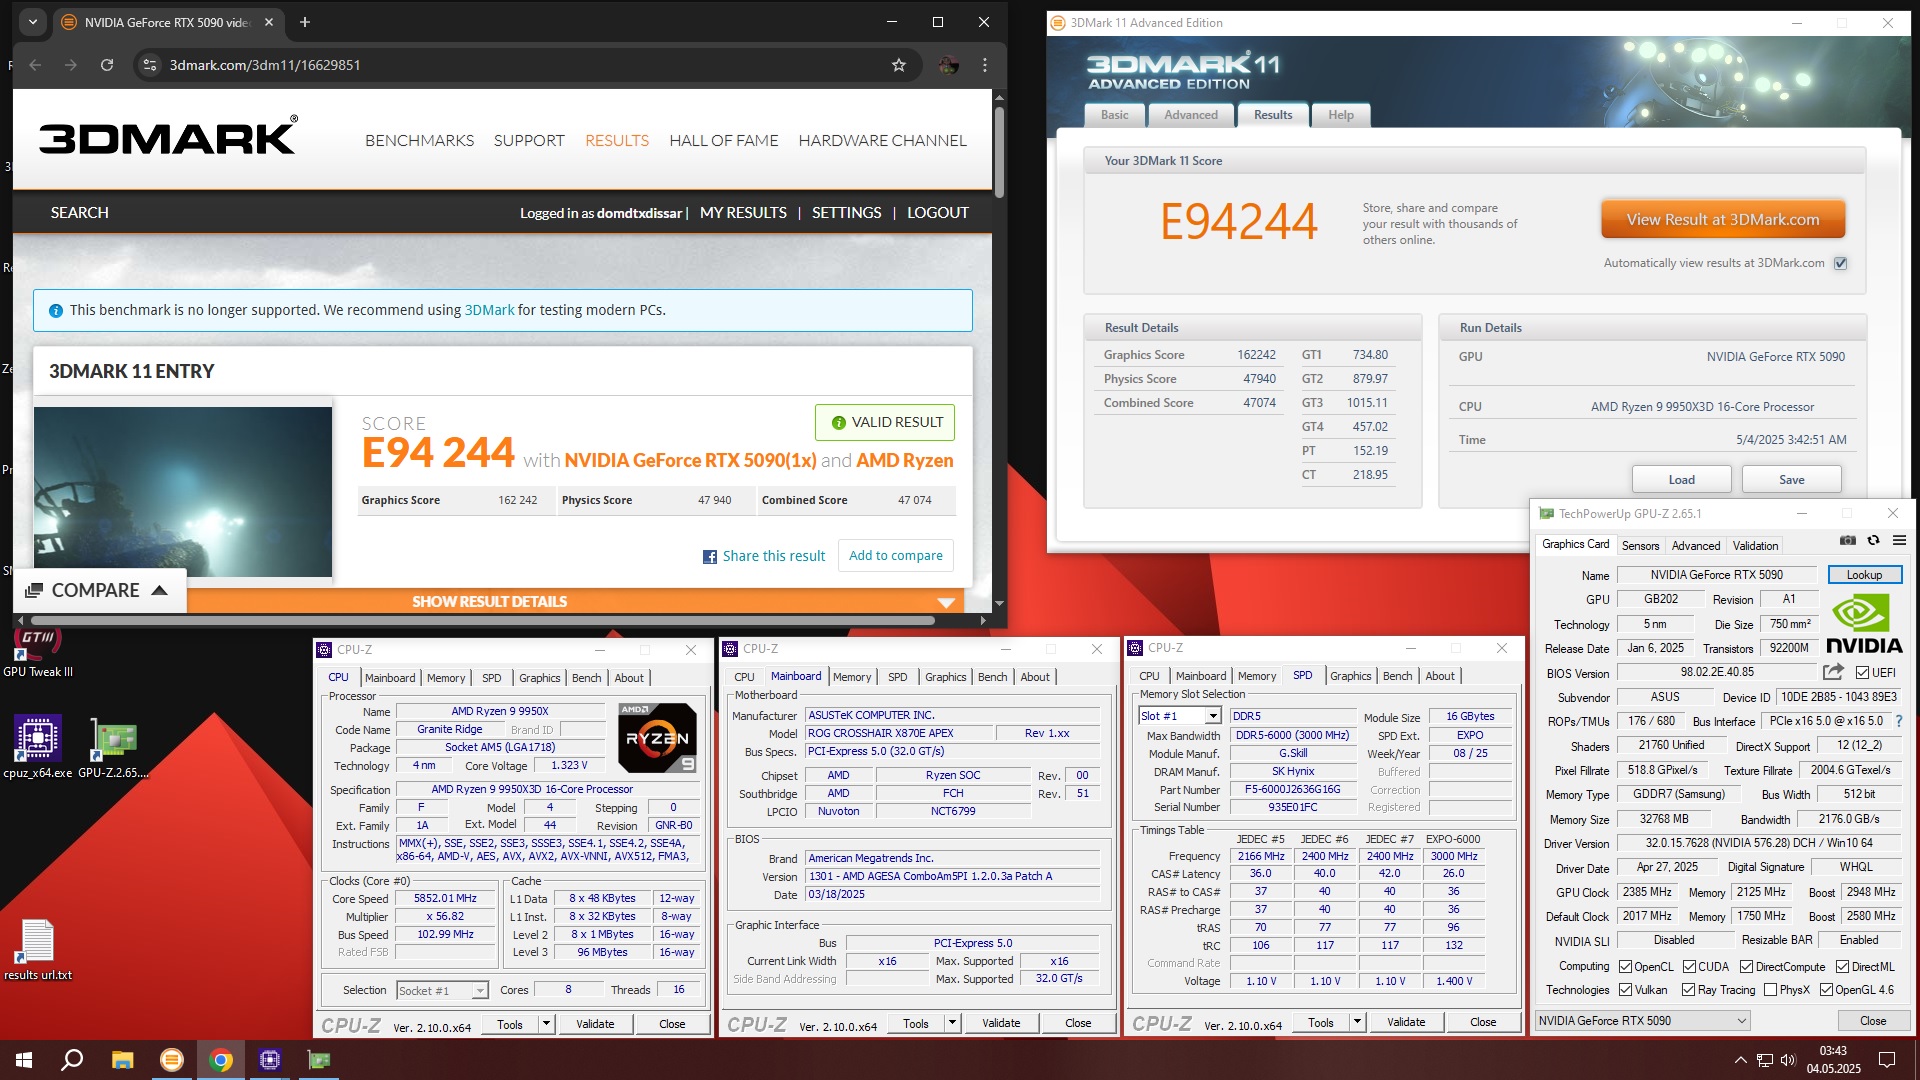This screenshot has width=1920, height=1080.
Task: Open a new Chrome tab
Action: (x=305, y=22)
